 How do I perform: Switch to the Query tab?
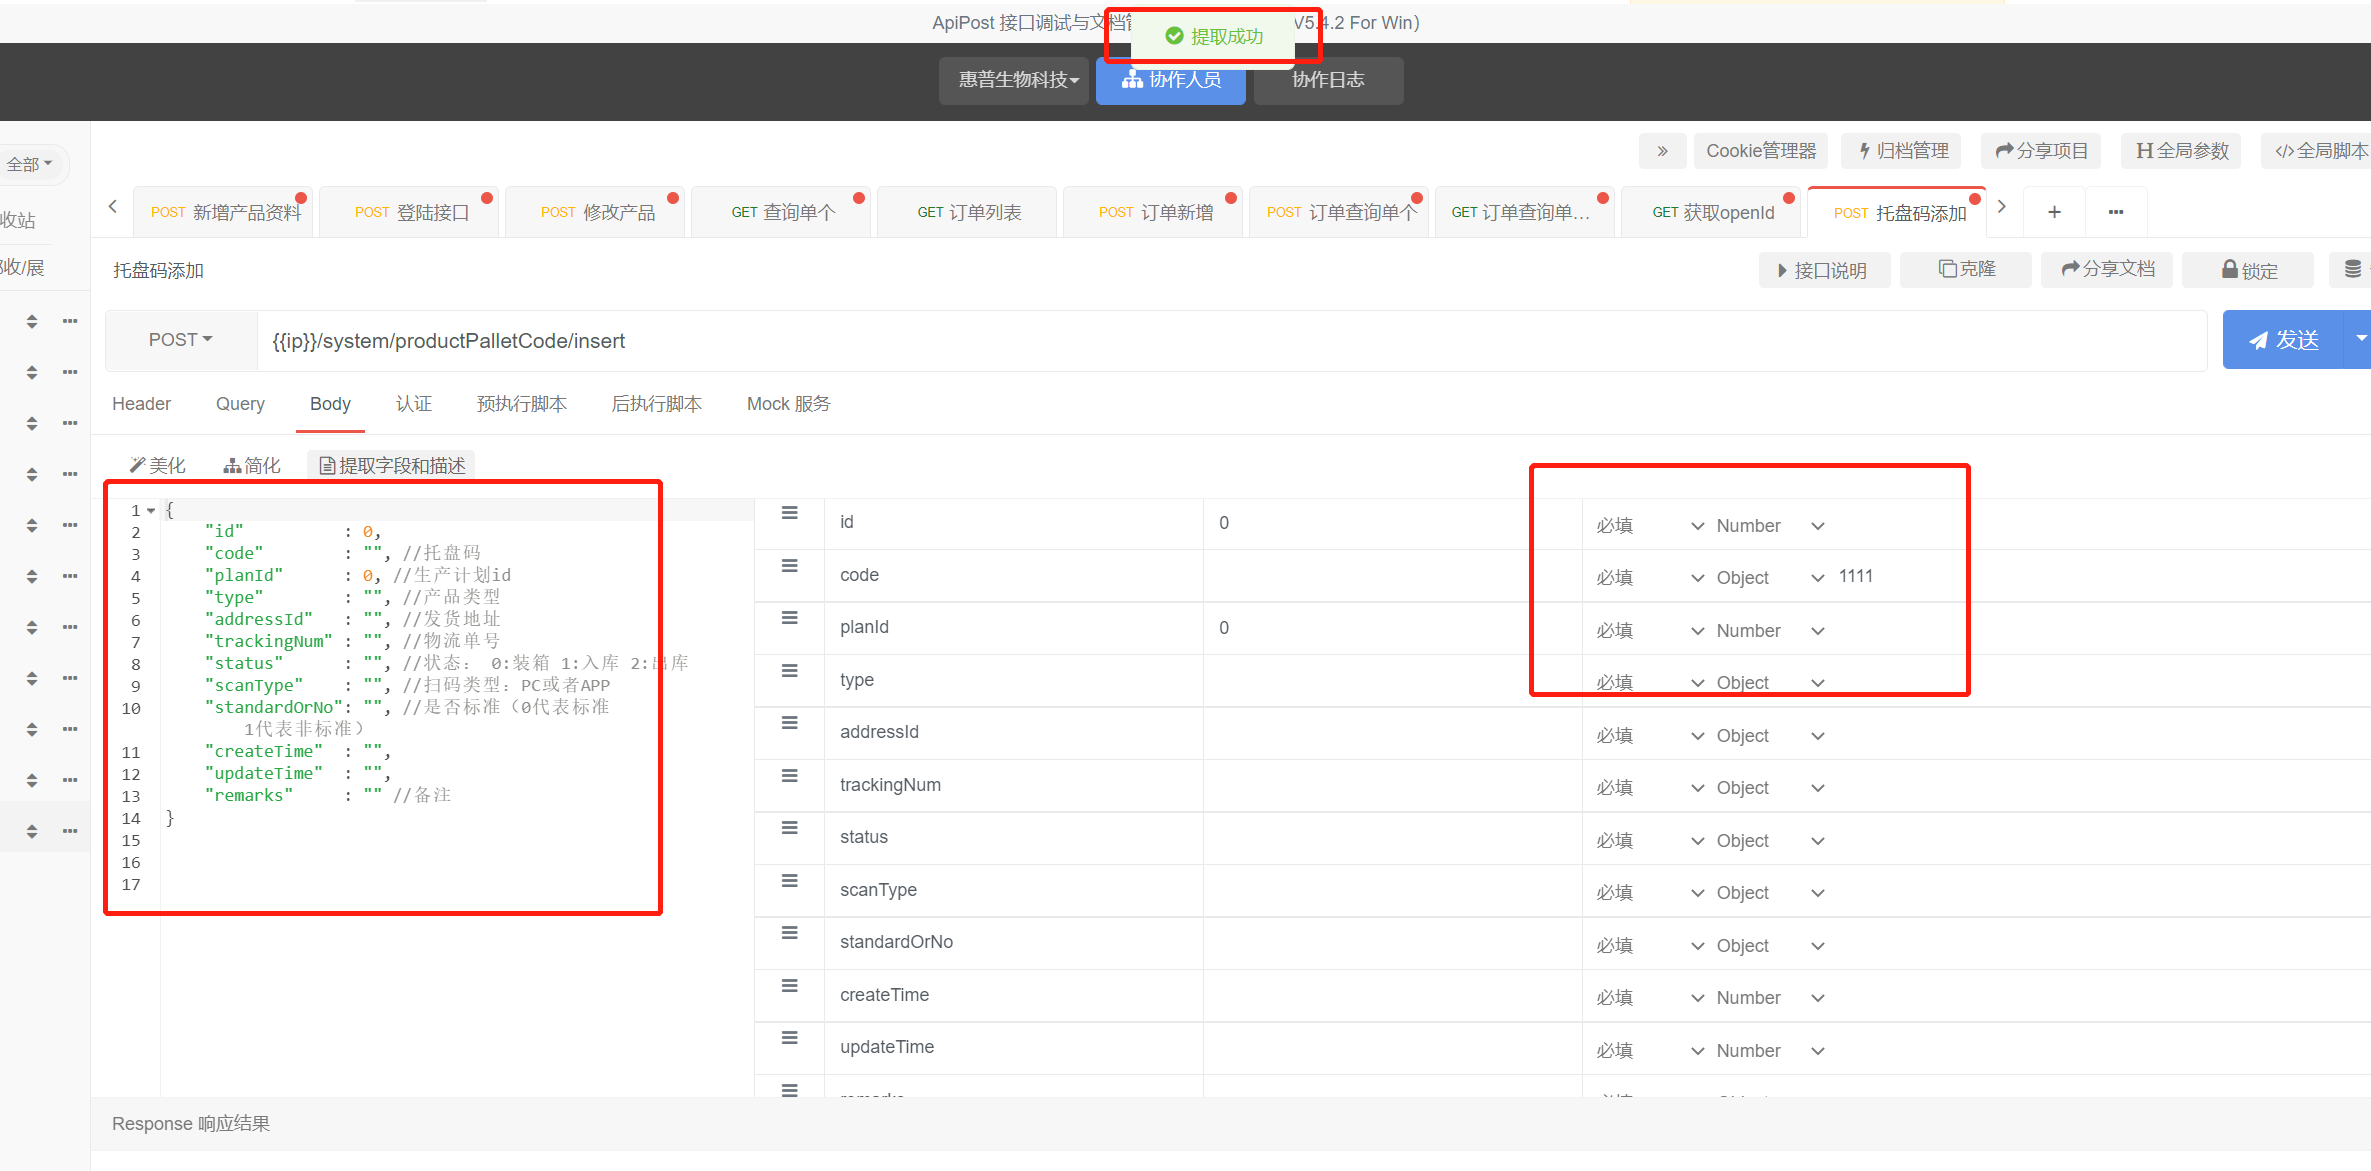point(240,404)
